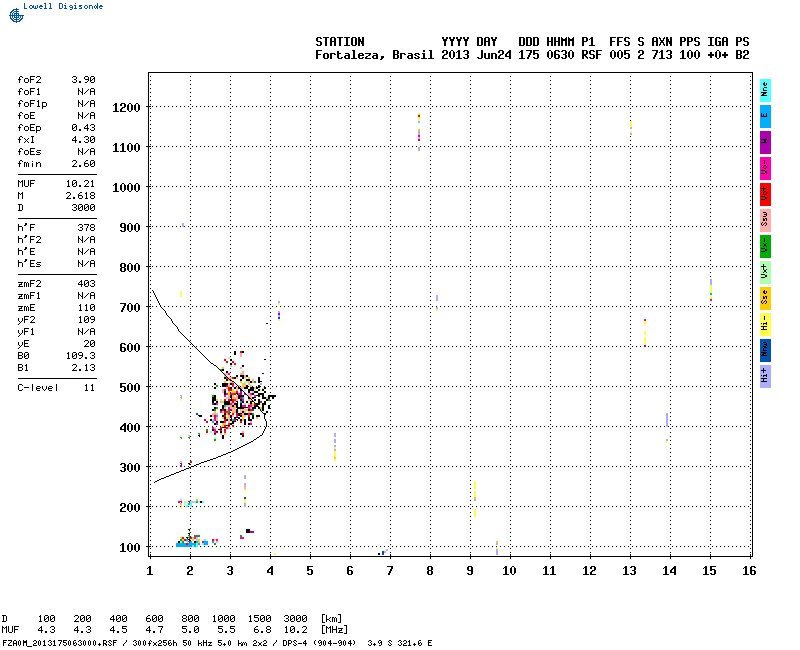800x650 pixels.
Task: Click the 500 km height axis label
Action: pyautogui.click(x=130, y=388)
